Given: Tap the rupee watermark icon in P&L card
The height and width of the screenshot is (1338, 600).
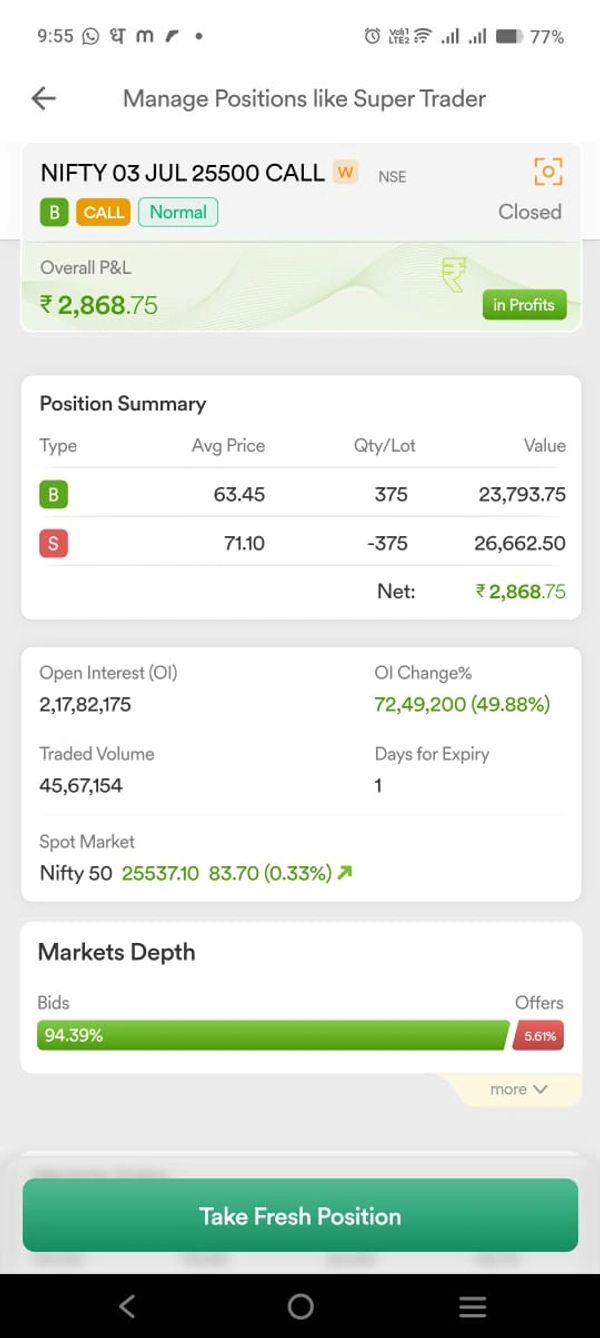Looking at the screenshot, I should 453,274.
